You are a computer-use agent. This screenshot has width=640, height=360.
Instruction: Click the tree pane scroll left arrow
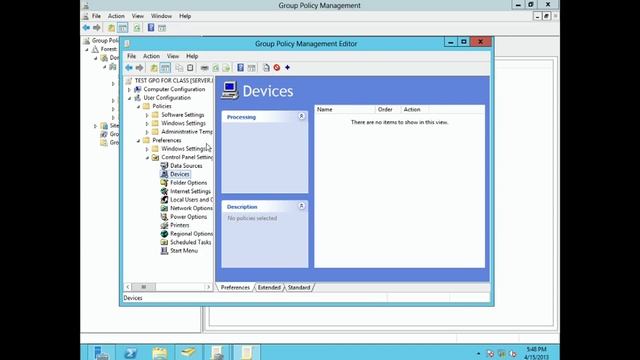pyautogui.click(x=127, y=287)
